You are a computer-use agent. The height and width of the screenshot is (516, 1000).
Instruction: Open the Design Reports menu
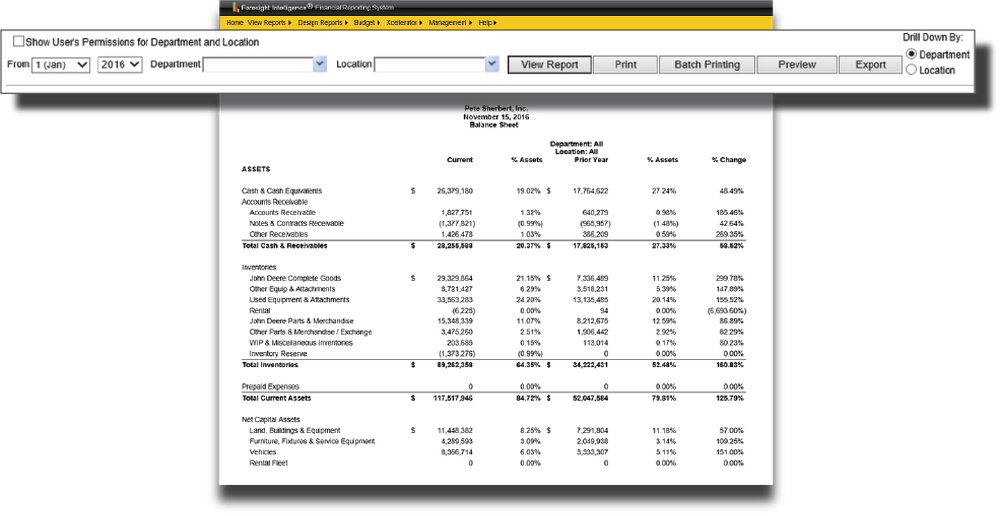tap(322, 22)
